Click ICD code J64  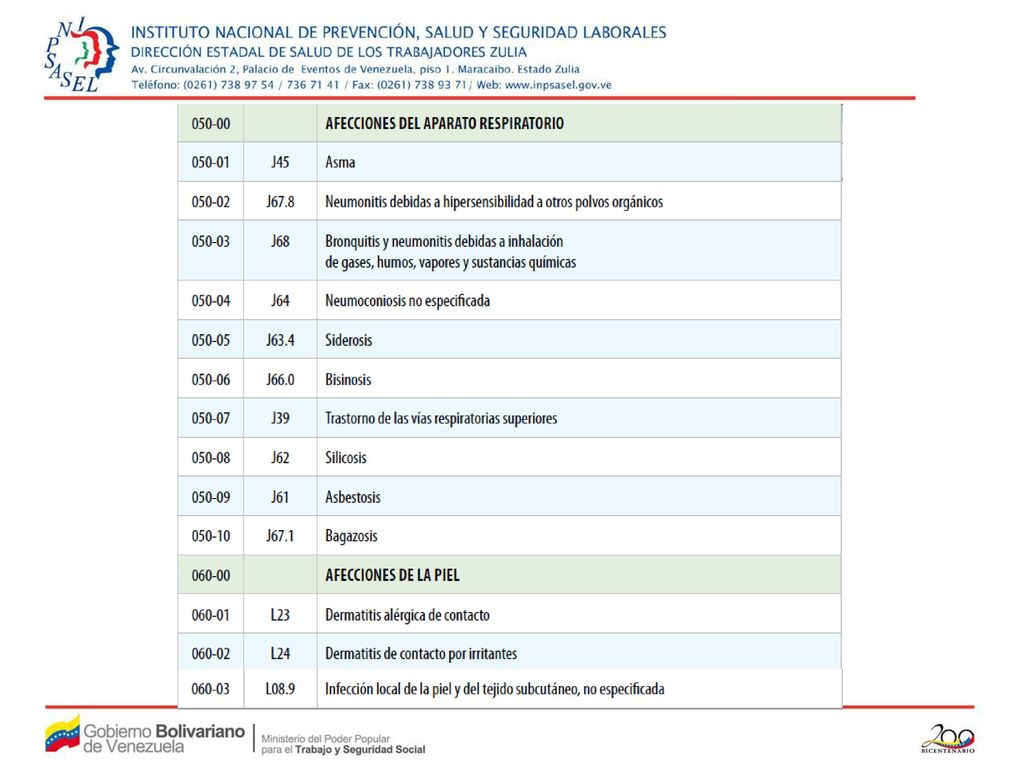pos(280,300)
